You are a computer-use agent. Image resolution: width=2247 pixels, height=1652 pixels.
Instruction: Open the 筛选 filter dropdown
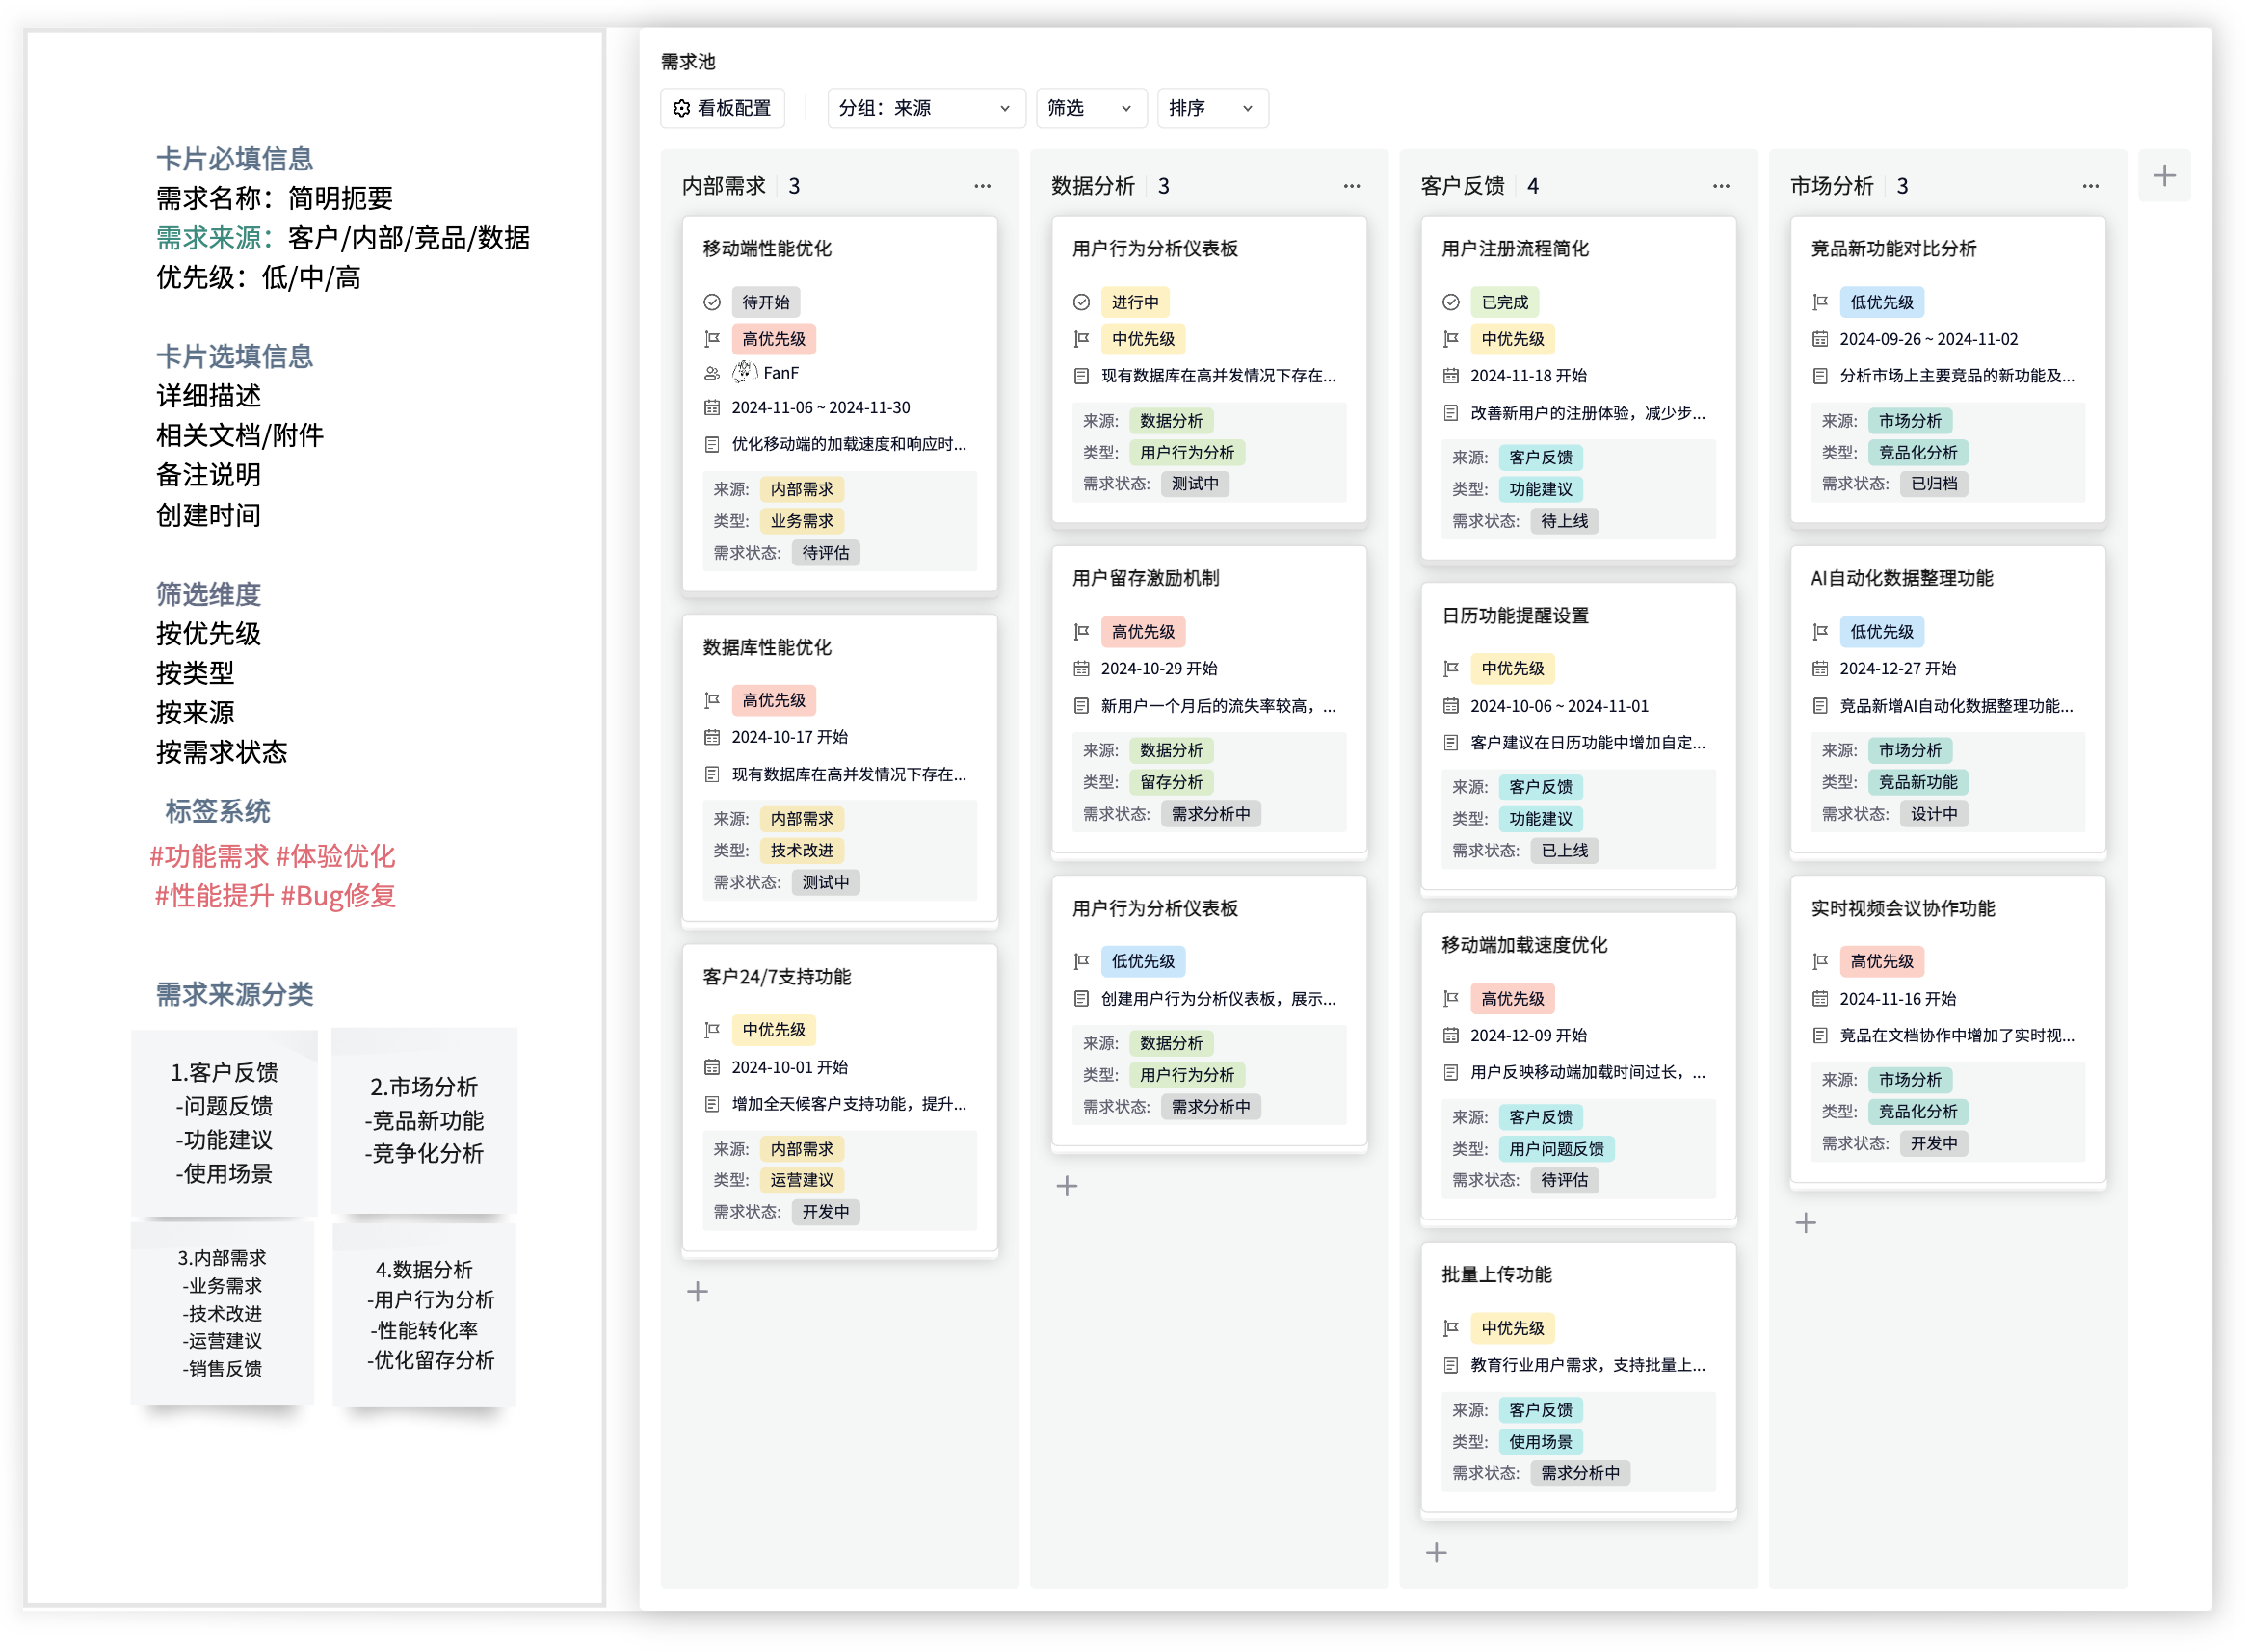coord(1089,108)
